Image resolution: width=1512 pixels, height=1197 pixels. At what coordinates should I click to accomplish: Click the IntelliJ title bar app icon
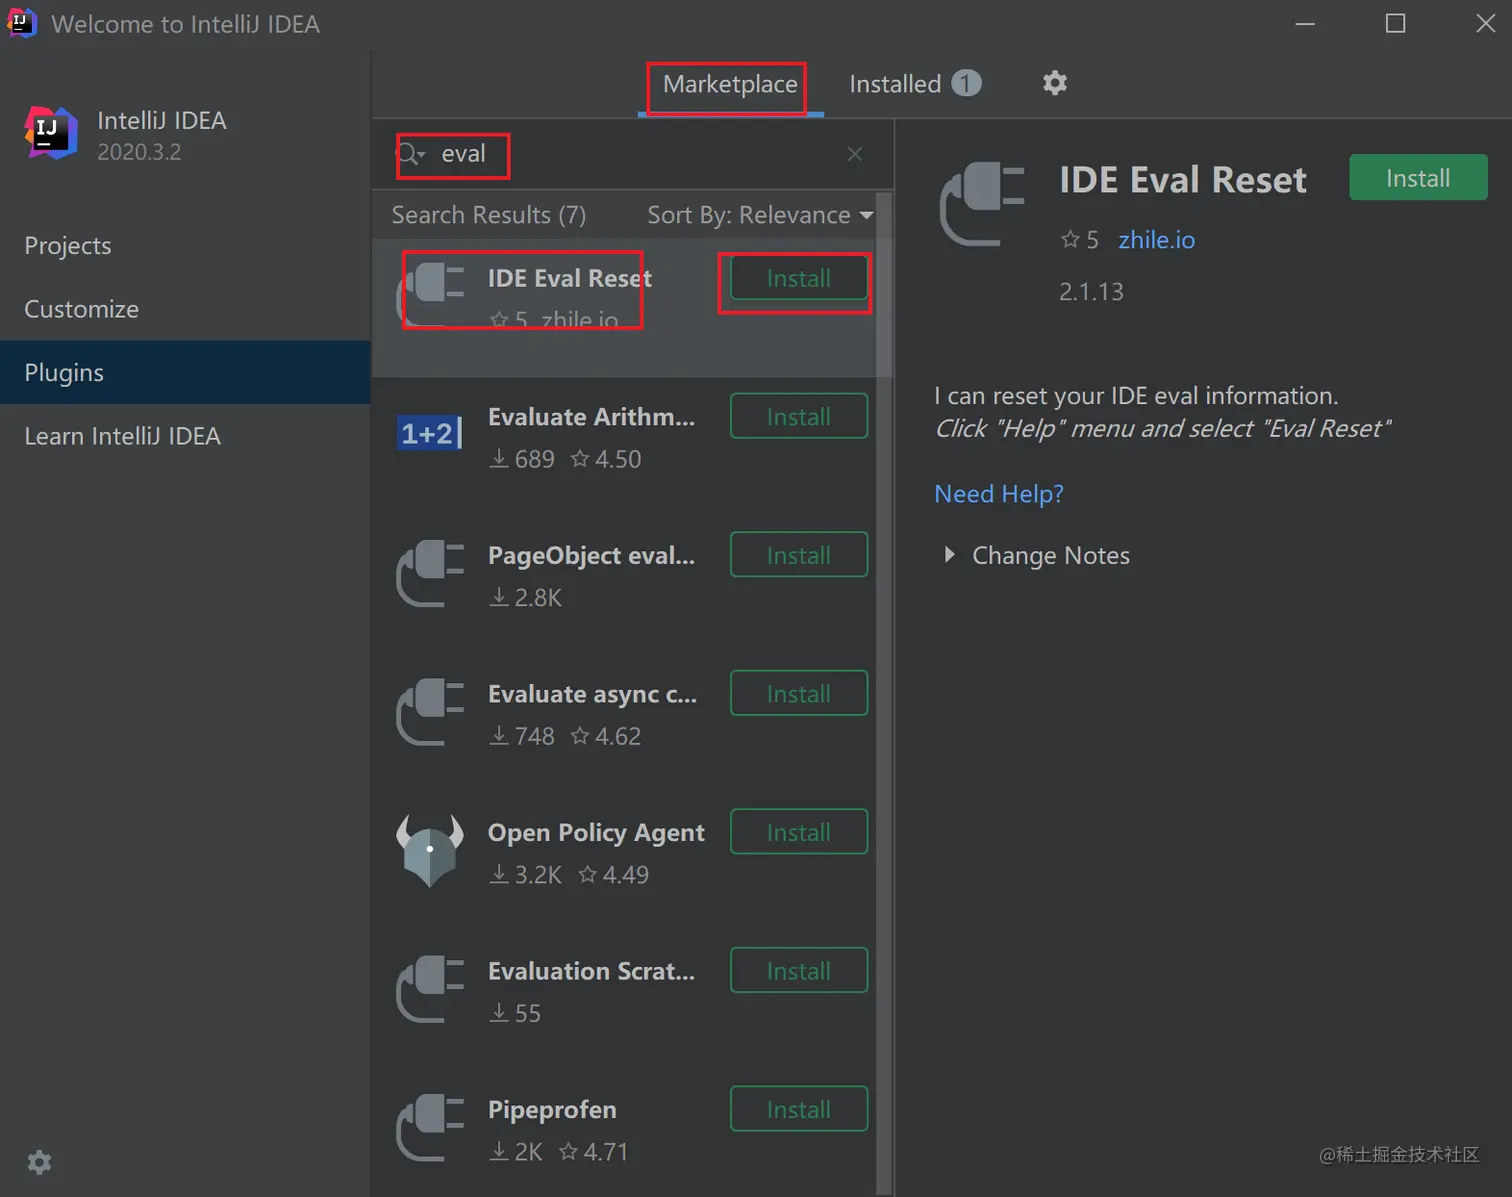click(x=21, y=22)
